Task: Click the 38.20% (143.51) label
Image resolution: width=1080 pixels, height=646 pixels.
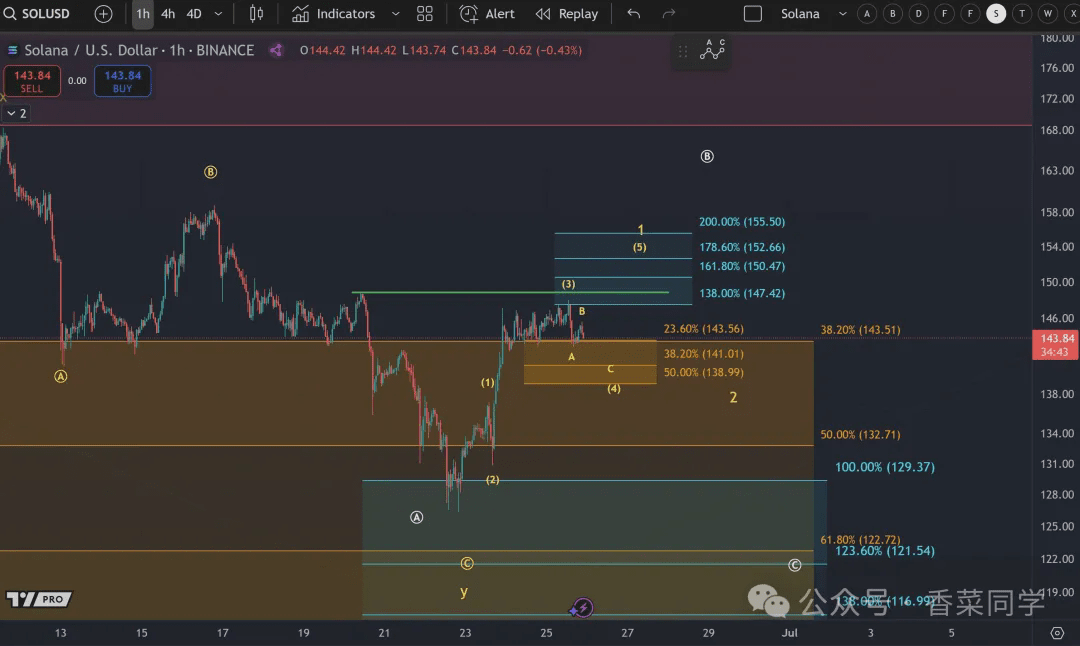Action: tap(860, 330)
